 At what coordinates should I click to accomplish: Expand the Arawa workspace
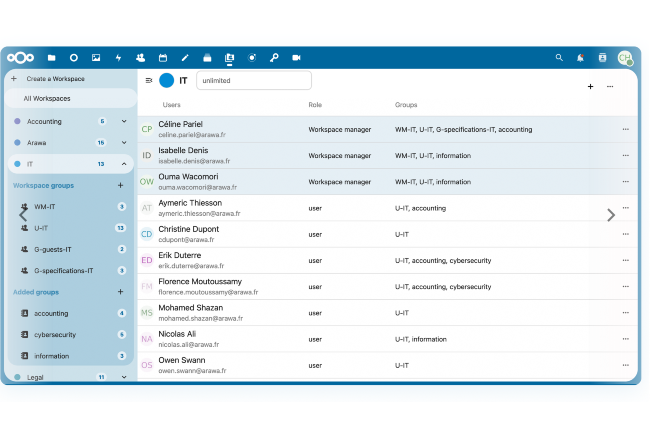tap(124, 143)
